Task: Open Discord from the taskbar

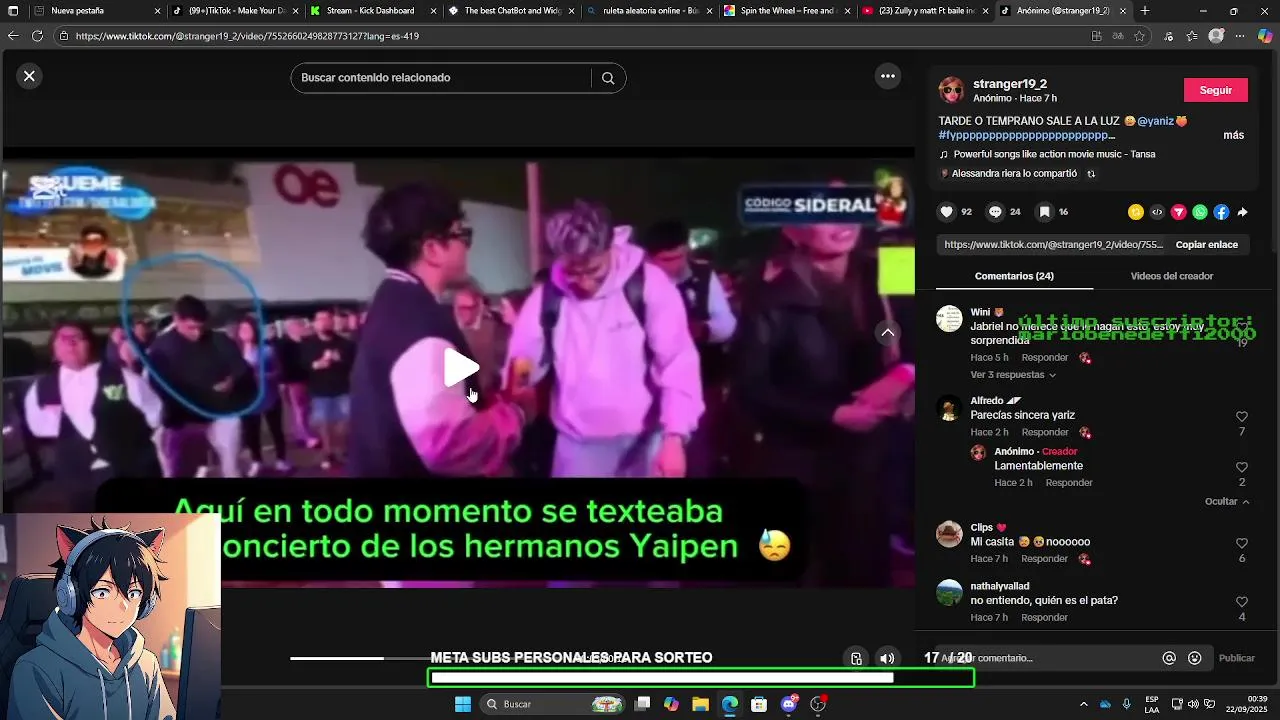Action: pyautogui.click(x=789, y=704)
